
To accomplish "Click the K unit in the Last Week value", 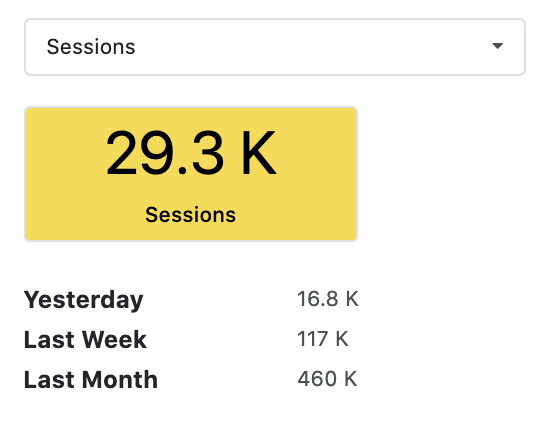I will [x=342, y=339].
